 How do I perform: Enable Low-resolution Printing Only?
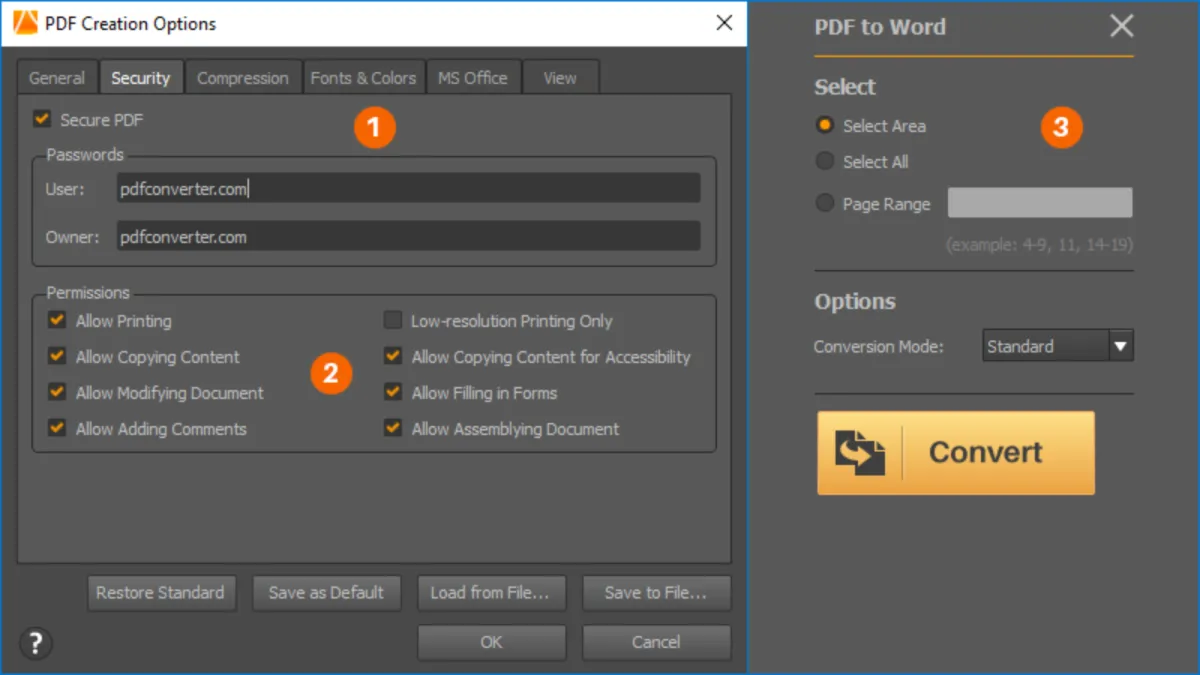[393, 321]
